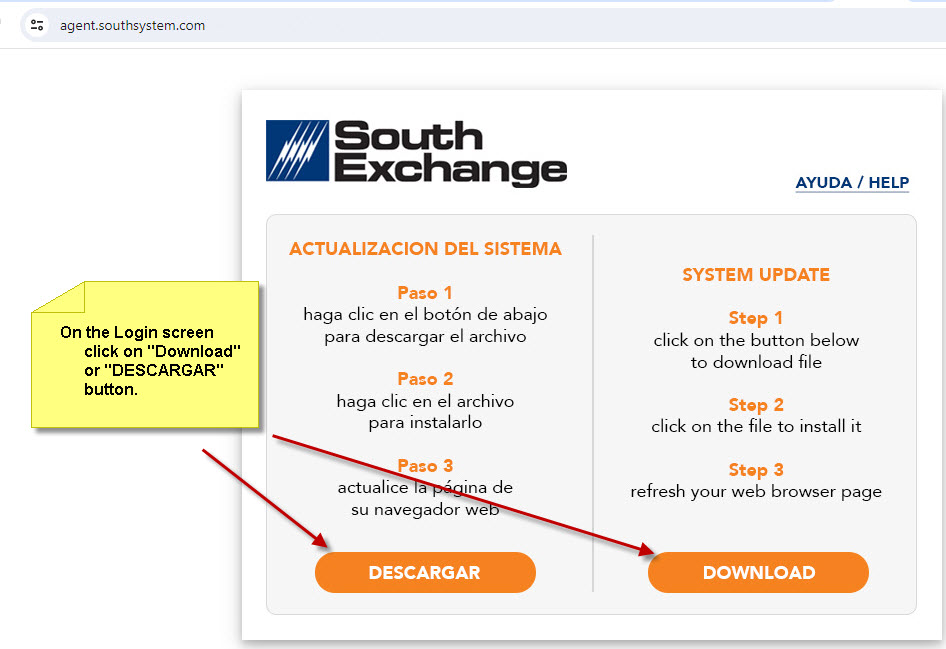
Task: Select the Paso 2 label
Action: pyautogui.click(x=425, y=379)
